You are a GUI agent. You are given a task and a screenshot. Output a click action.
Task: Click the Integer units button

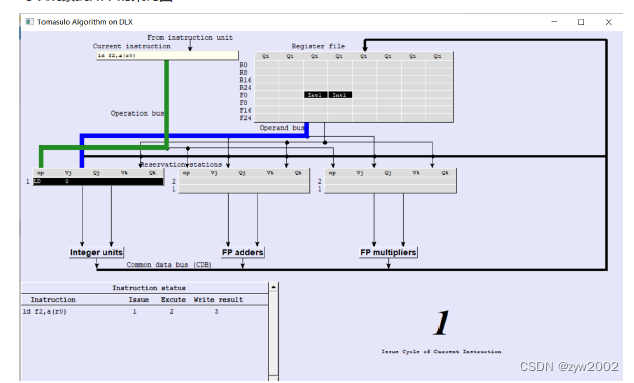[x=96, y=252]
